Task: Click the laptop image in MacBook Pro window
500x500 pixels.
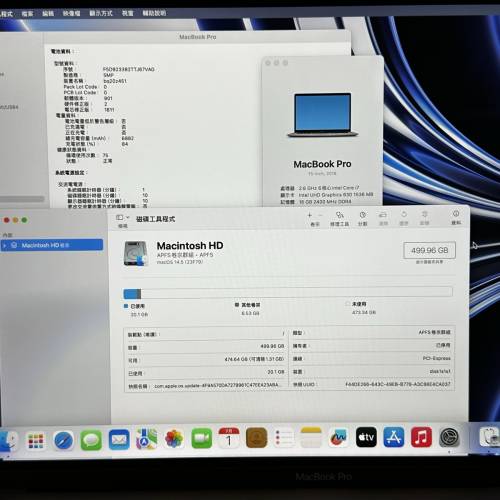Action: click(323, 115)
